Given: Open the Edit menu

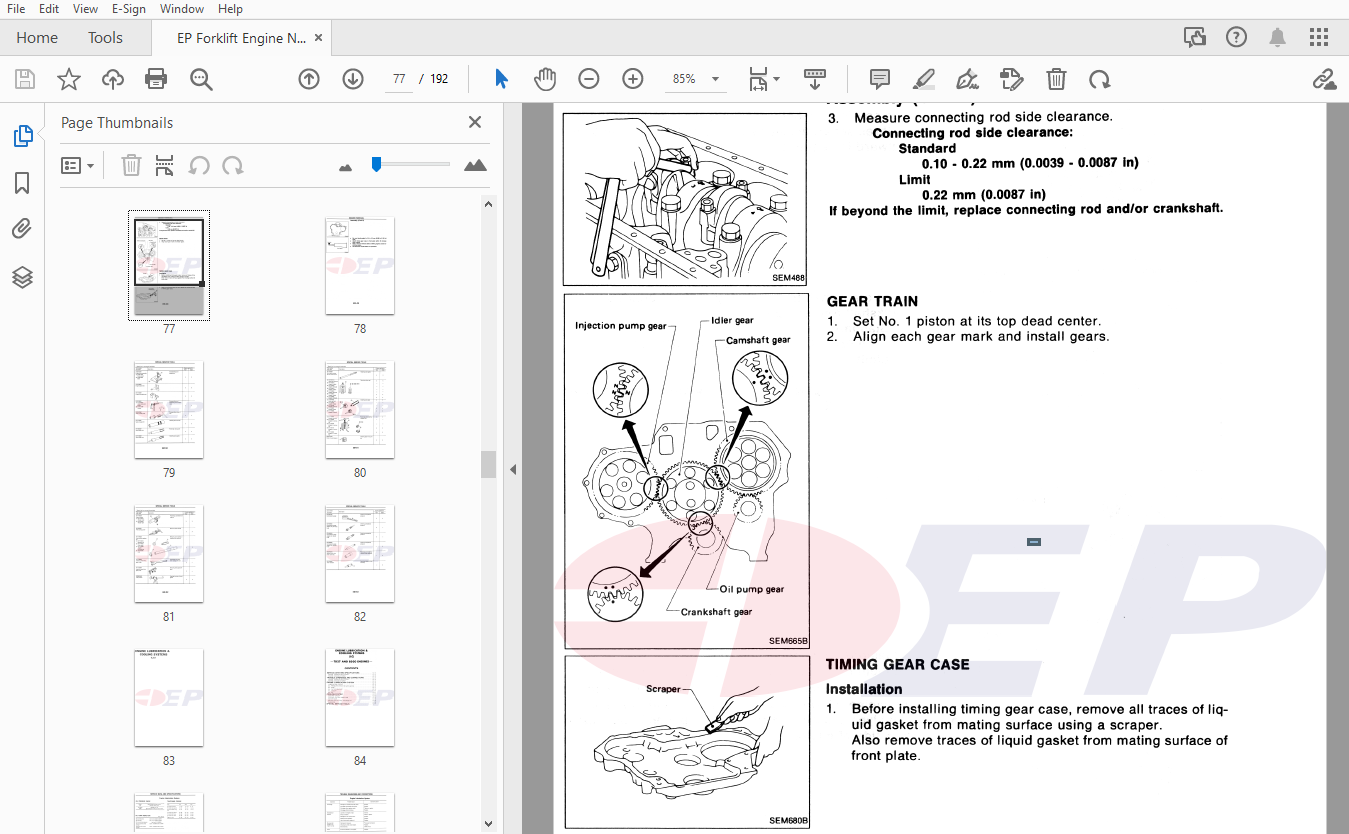Looking at the screenshot, I should 49,9.
